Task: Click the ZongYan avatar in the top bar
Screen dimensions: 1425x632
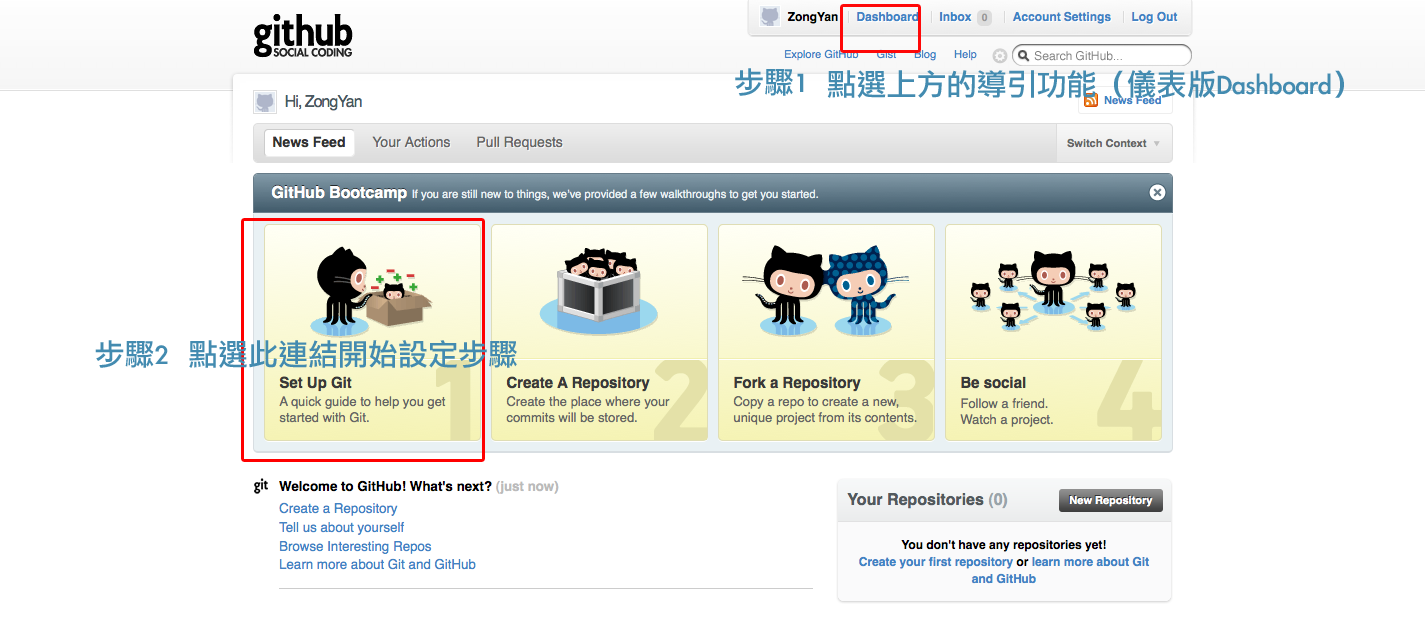Action: [x=770, y=16]
